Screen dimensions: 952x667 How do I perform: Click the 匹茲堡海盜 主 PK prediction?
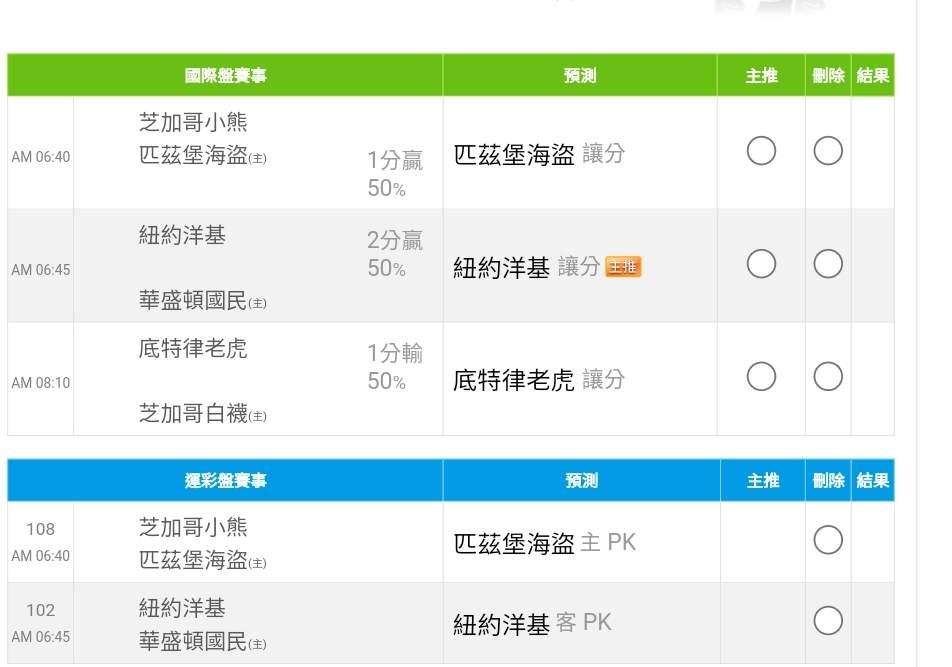click(545, 543)
